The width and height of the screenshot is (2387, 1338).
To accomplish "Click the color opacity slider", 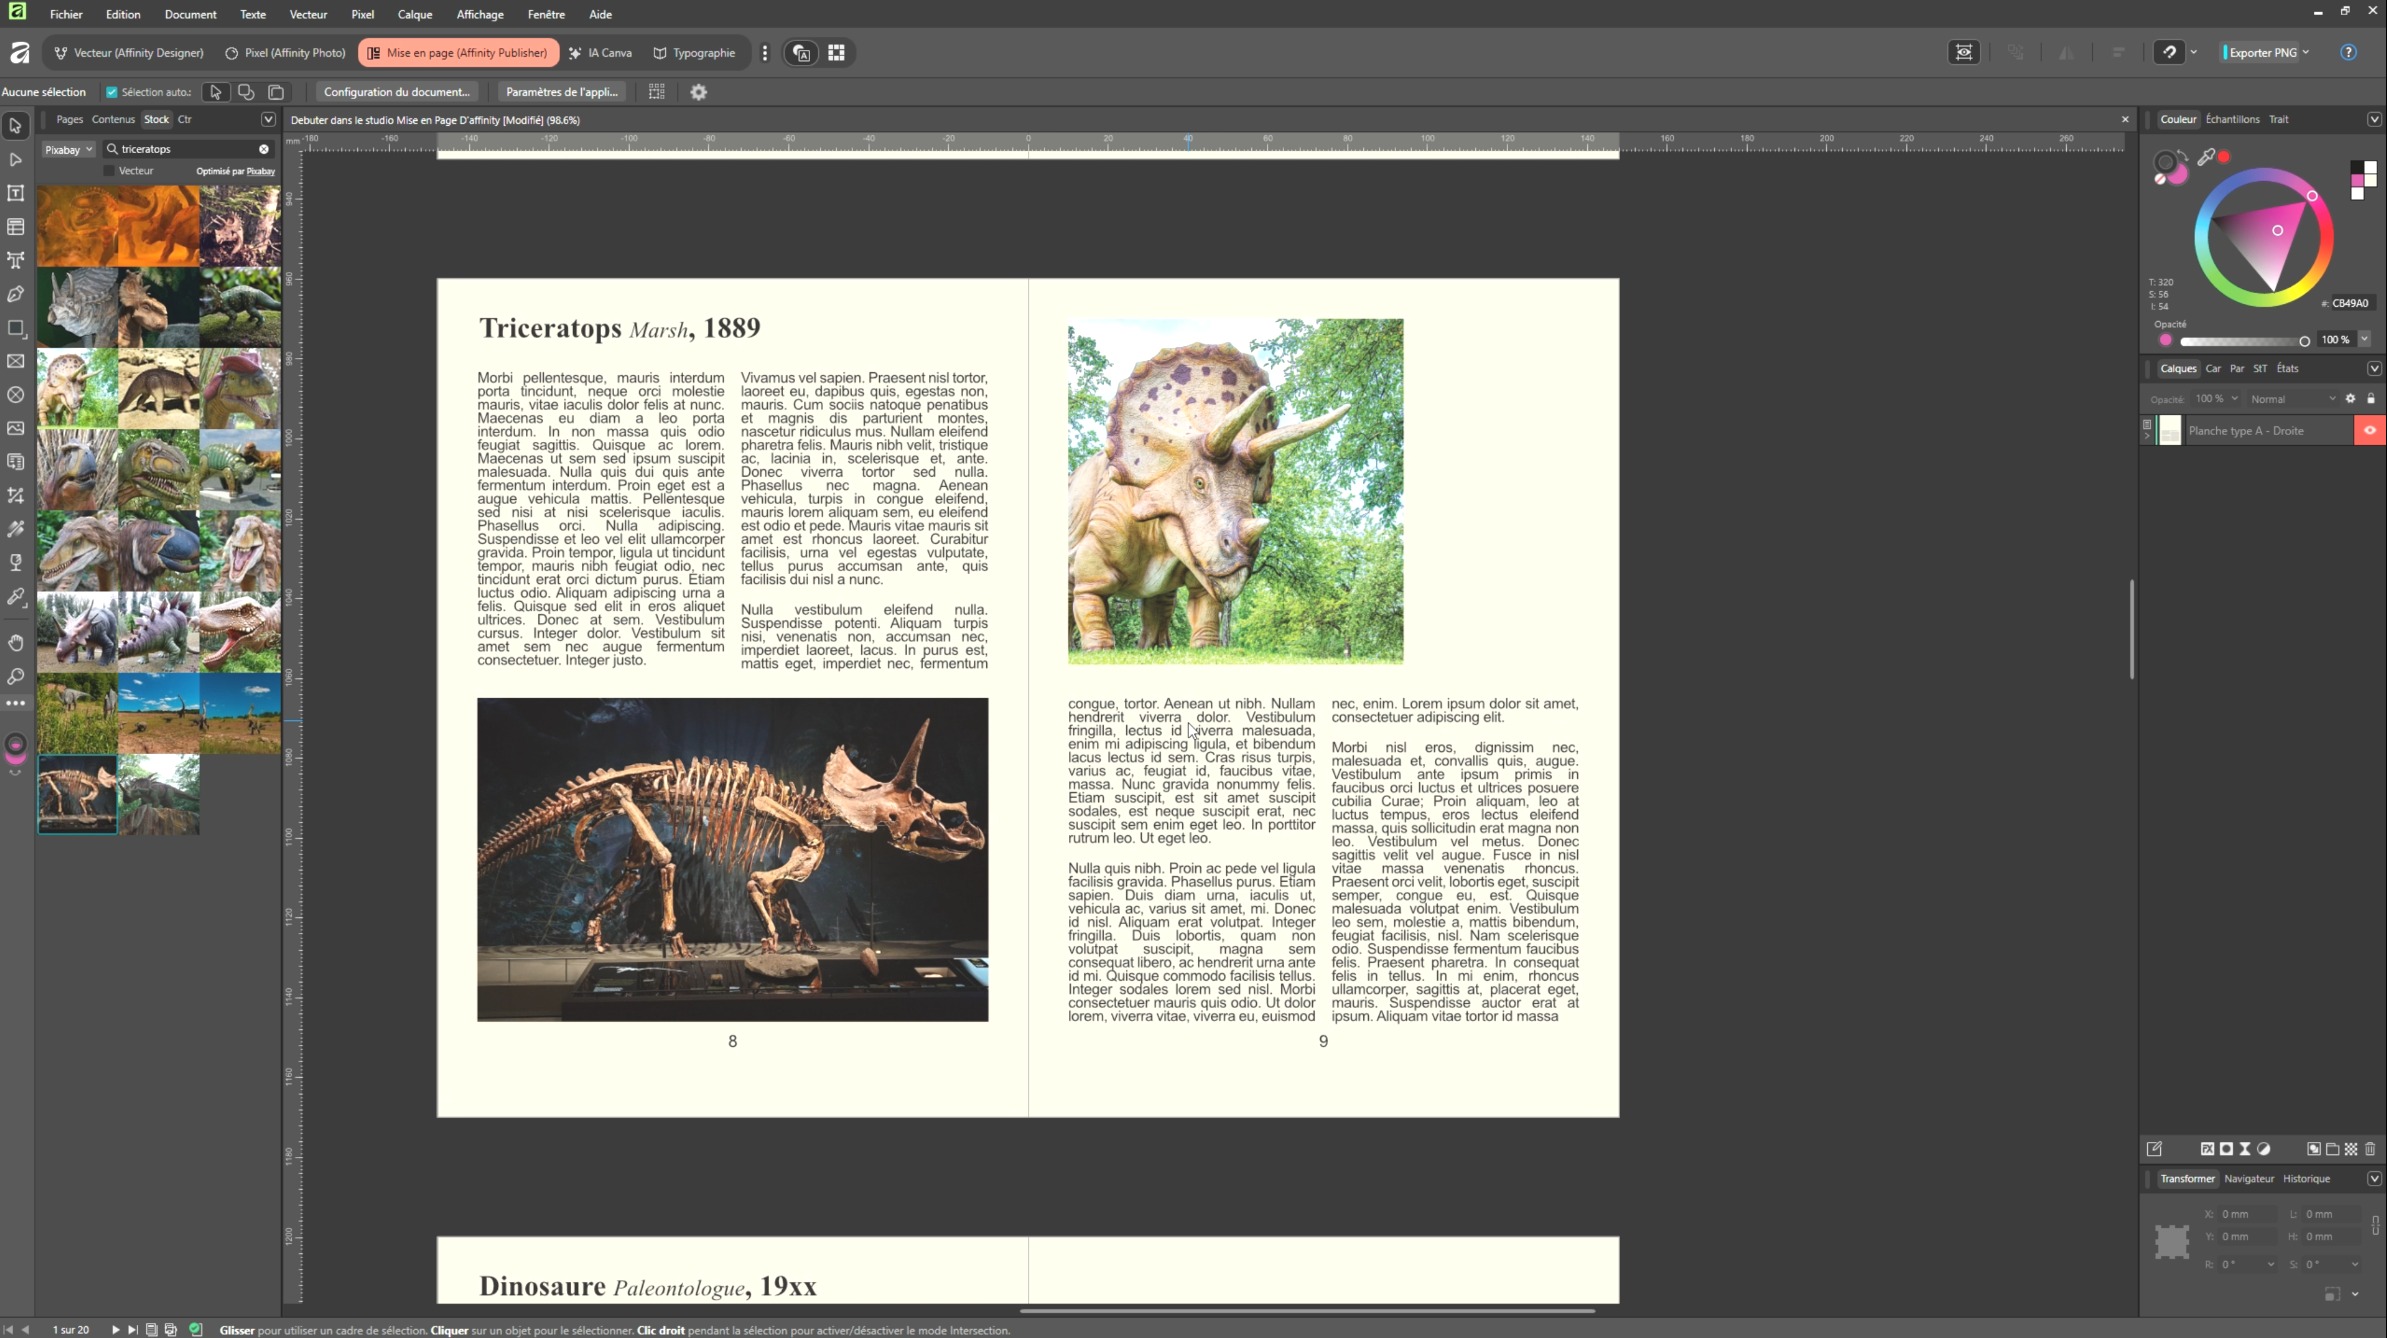I will click(x=2243, y=341).
